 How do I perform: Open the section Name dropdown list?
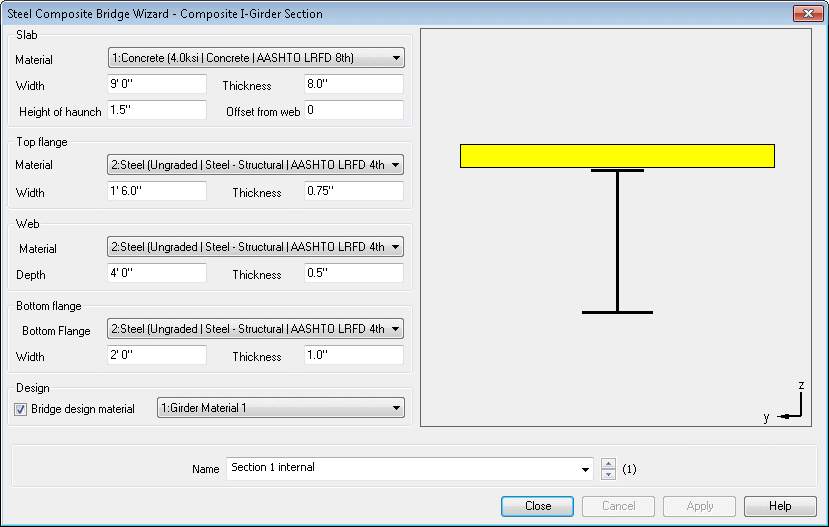pos(585,469)
